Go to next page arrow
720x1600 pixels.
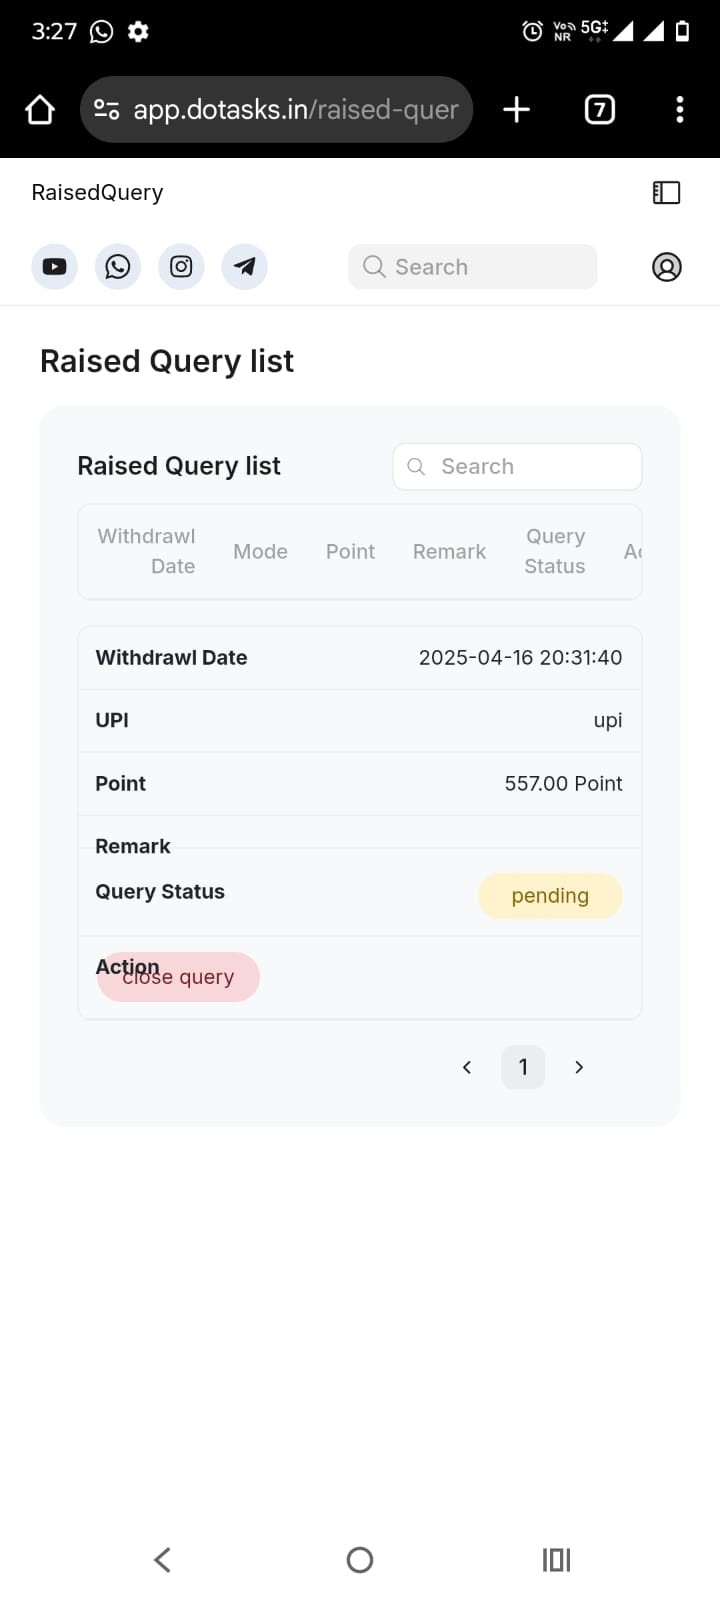click(x=579, y=1067)
